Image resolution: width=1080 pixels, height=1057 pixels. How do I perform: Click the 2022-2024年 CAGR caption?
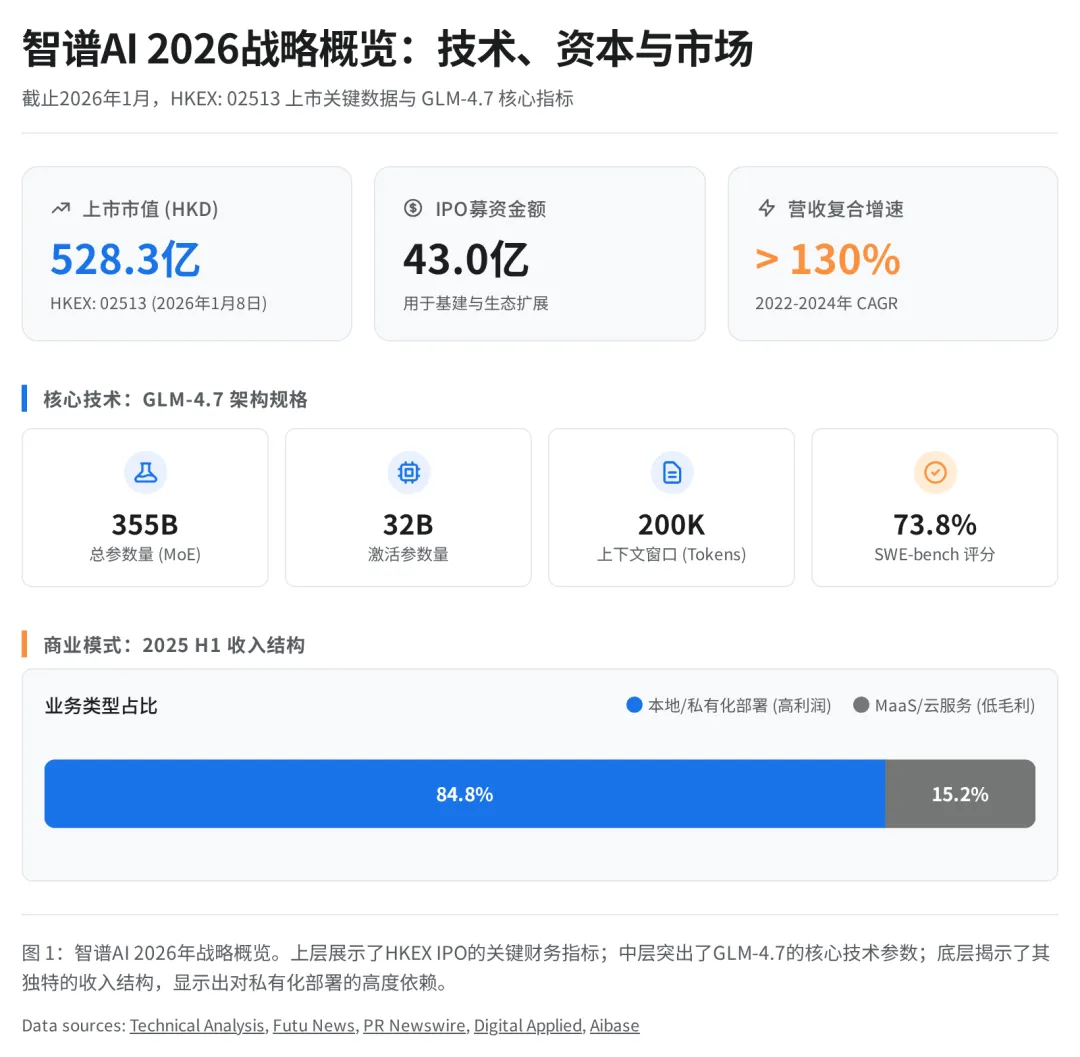tap(827, 304)
